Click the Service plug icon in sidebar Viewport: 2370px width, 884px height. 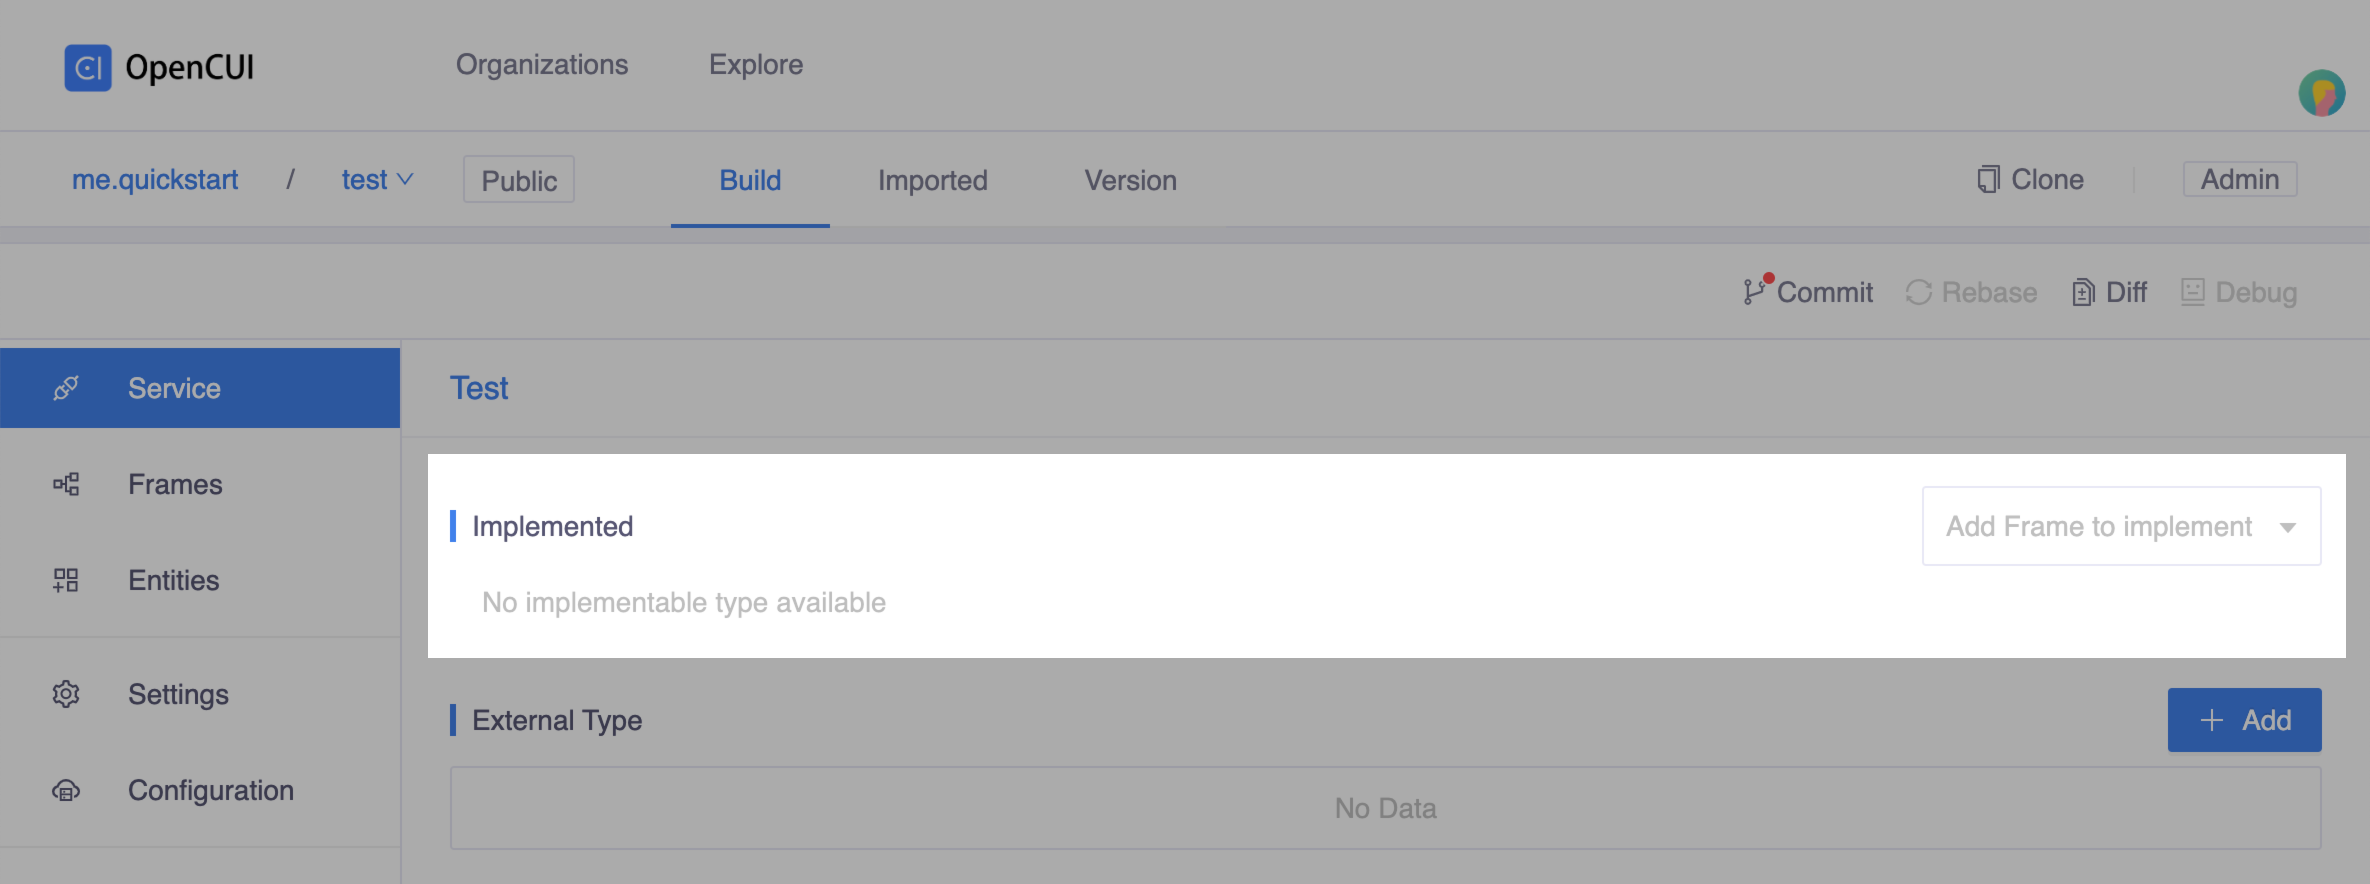(x=66, y=388)
